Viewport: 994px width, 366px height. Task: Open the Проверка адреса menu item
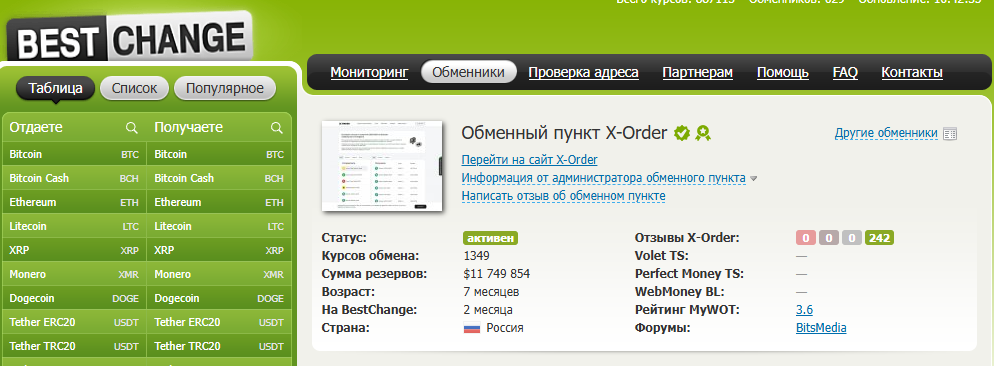[x=583, y=72]
